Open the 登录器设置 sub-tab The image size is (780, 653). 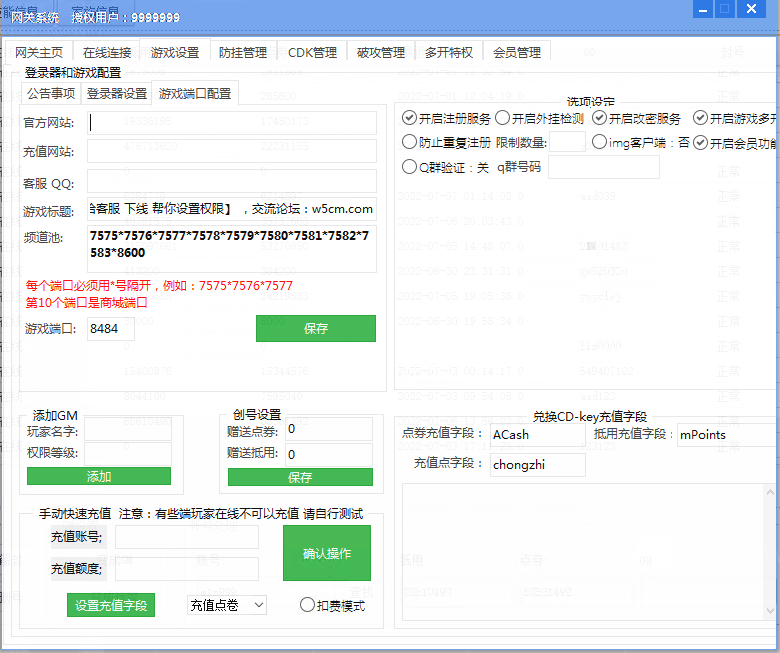click(x=117, y=93)
